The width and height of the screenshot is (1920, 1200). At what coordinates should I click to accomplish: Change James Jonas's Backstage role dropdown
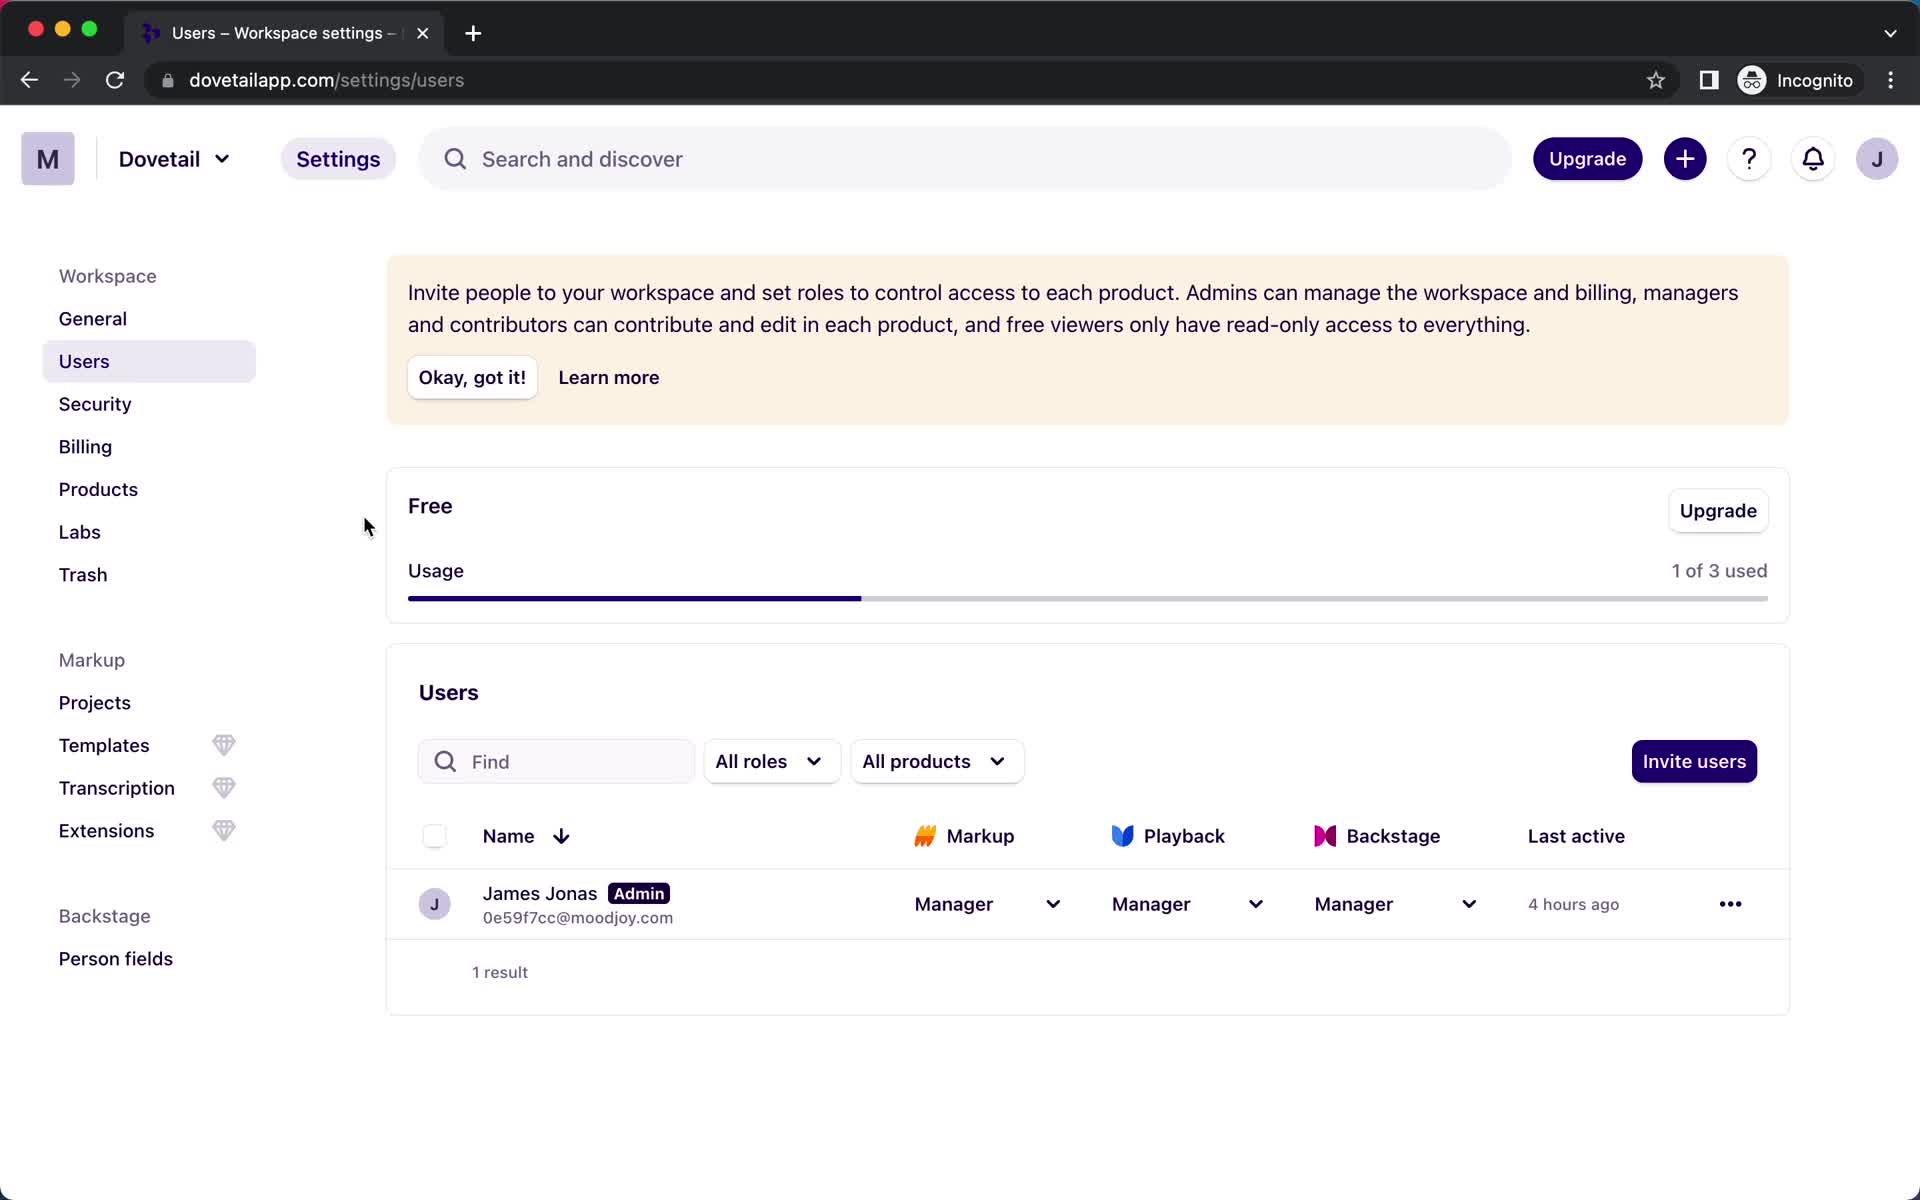(x=1396, y=904)
